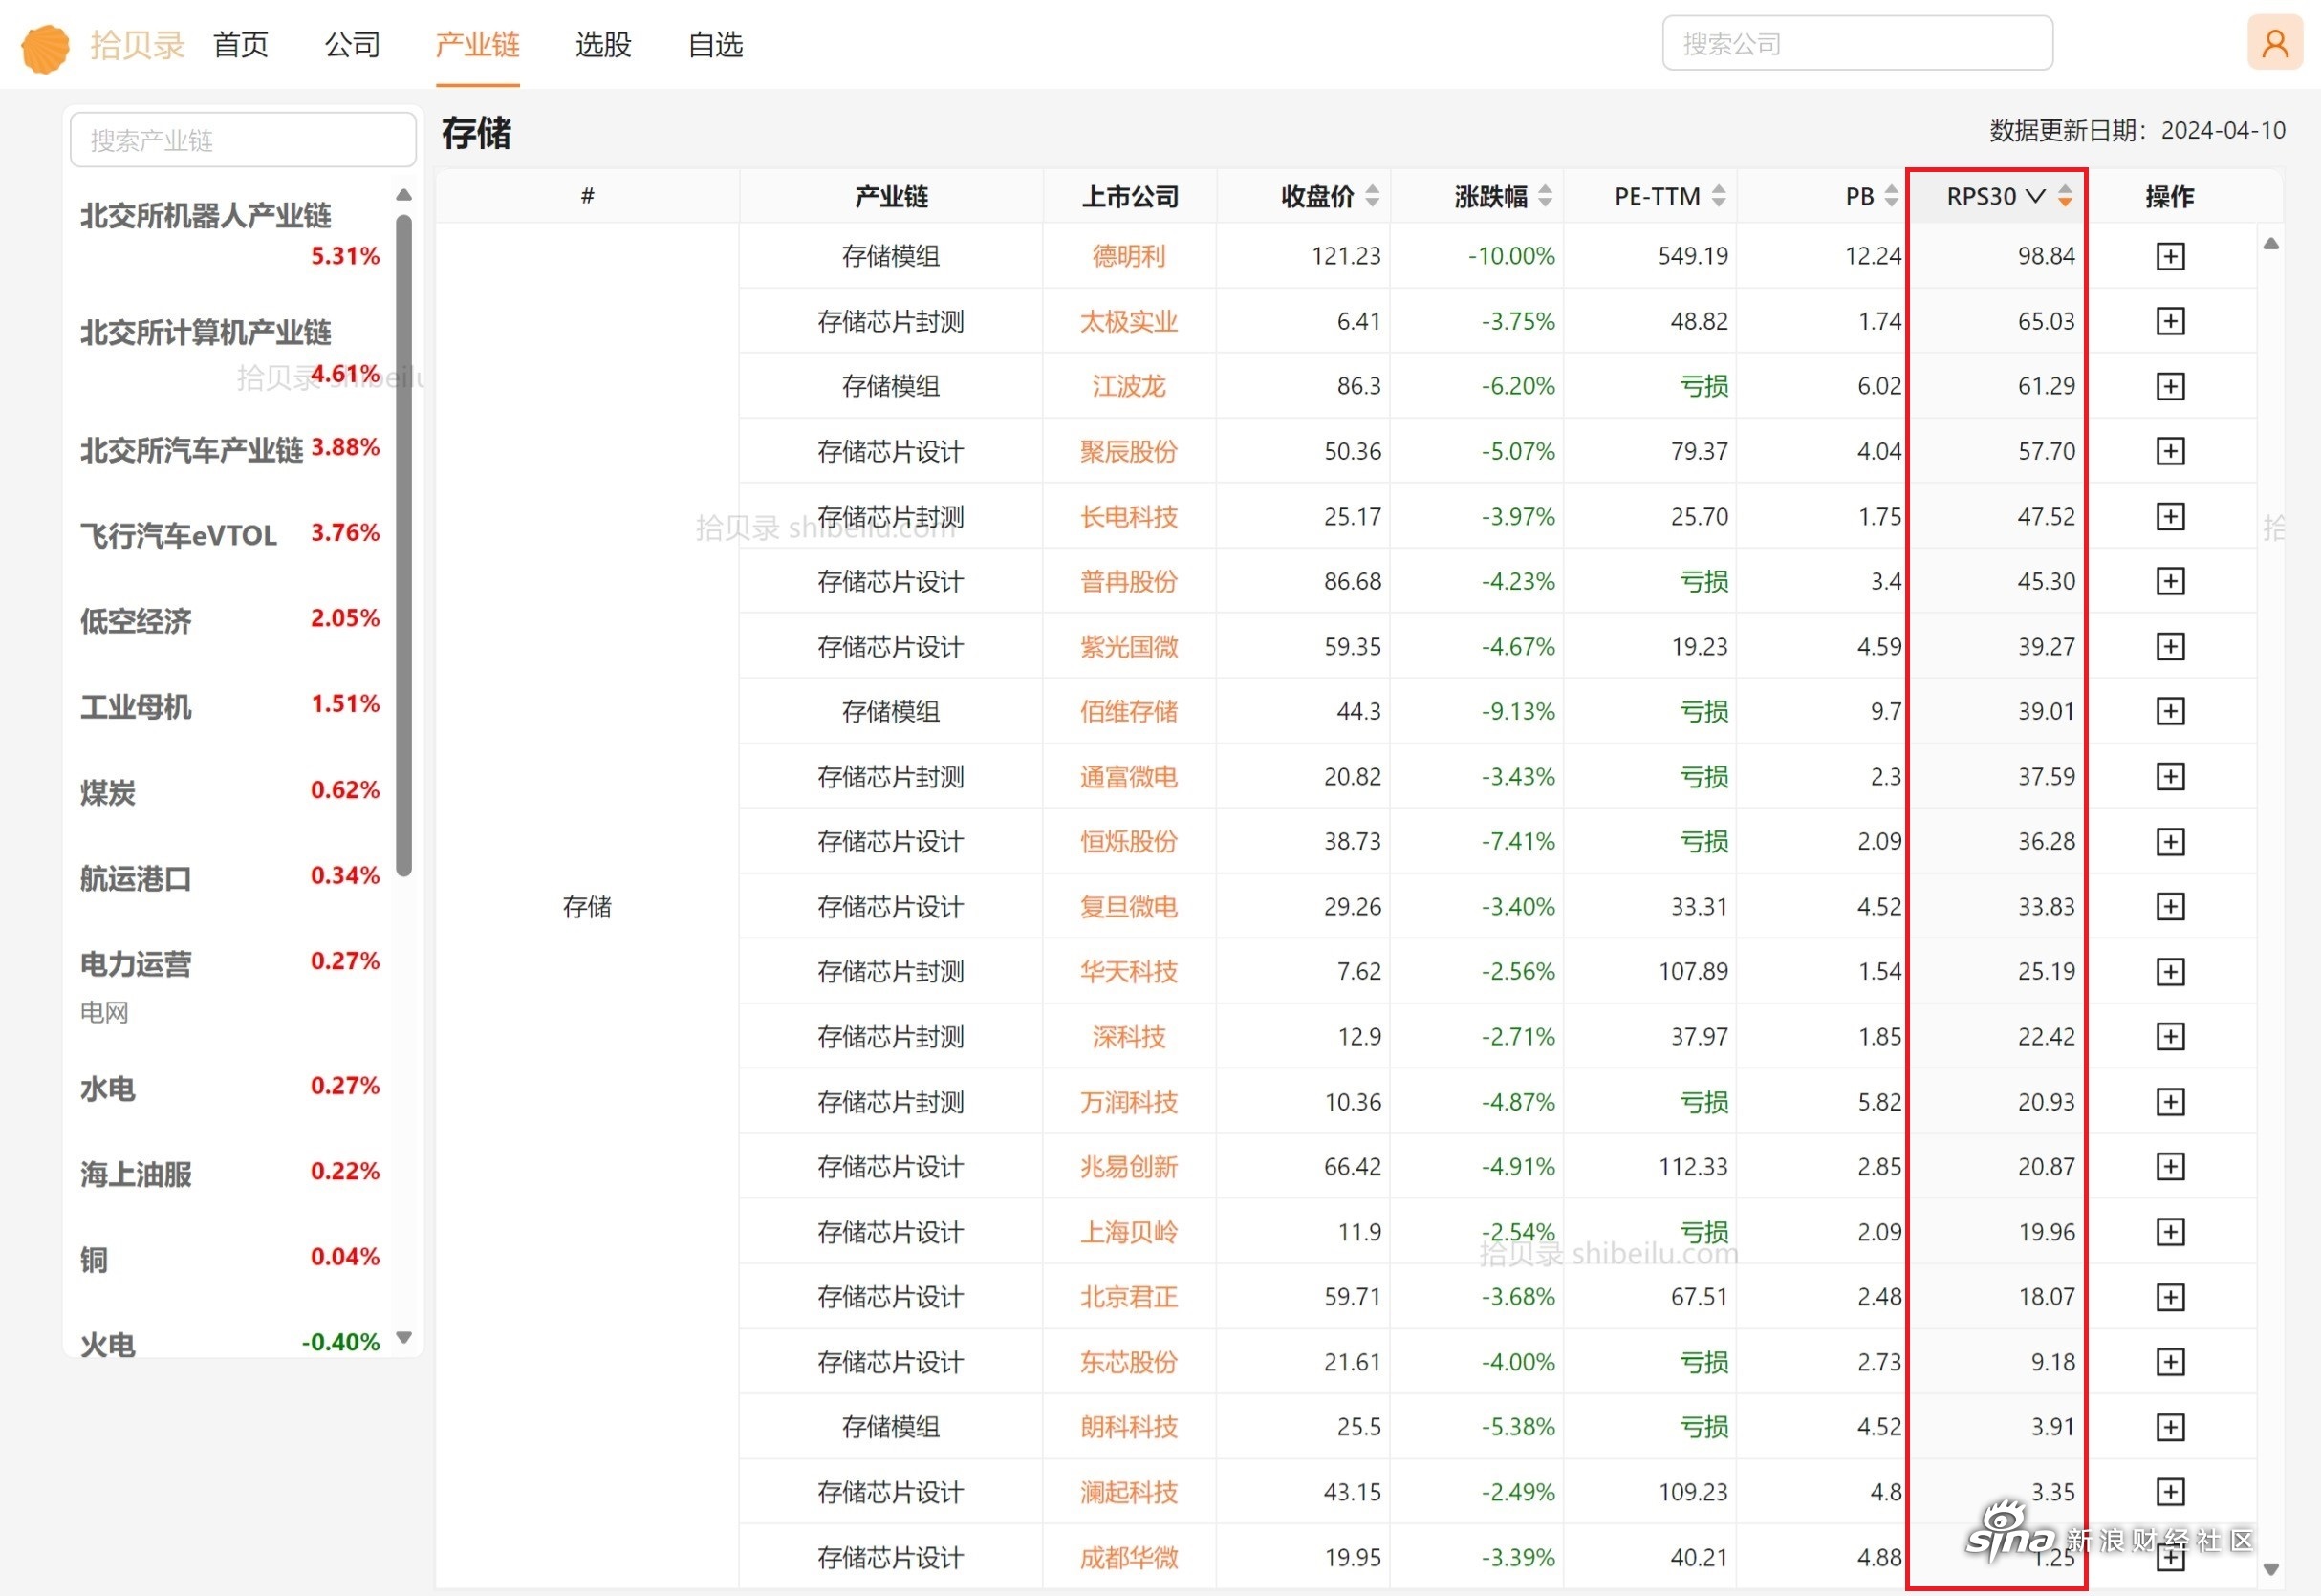Click the plus icon in 佰维存储 row

click(x=2169, y=711)
